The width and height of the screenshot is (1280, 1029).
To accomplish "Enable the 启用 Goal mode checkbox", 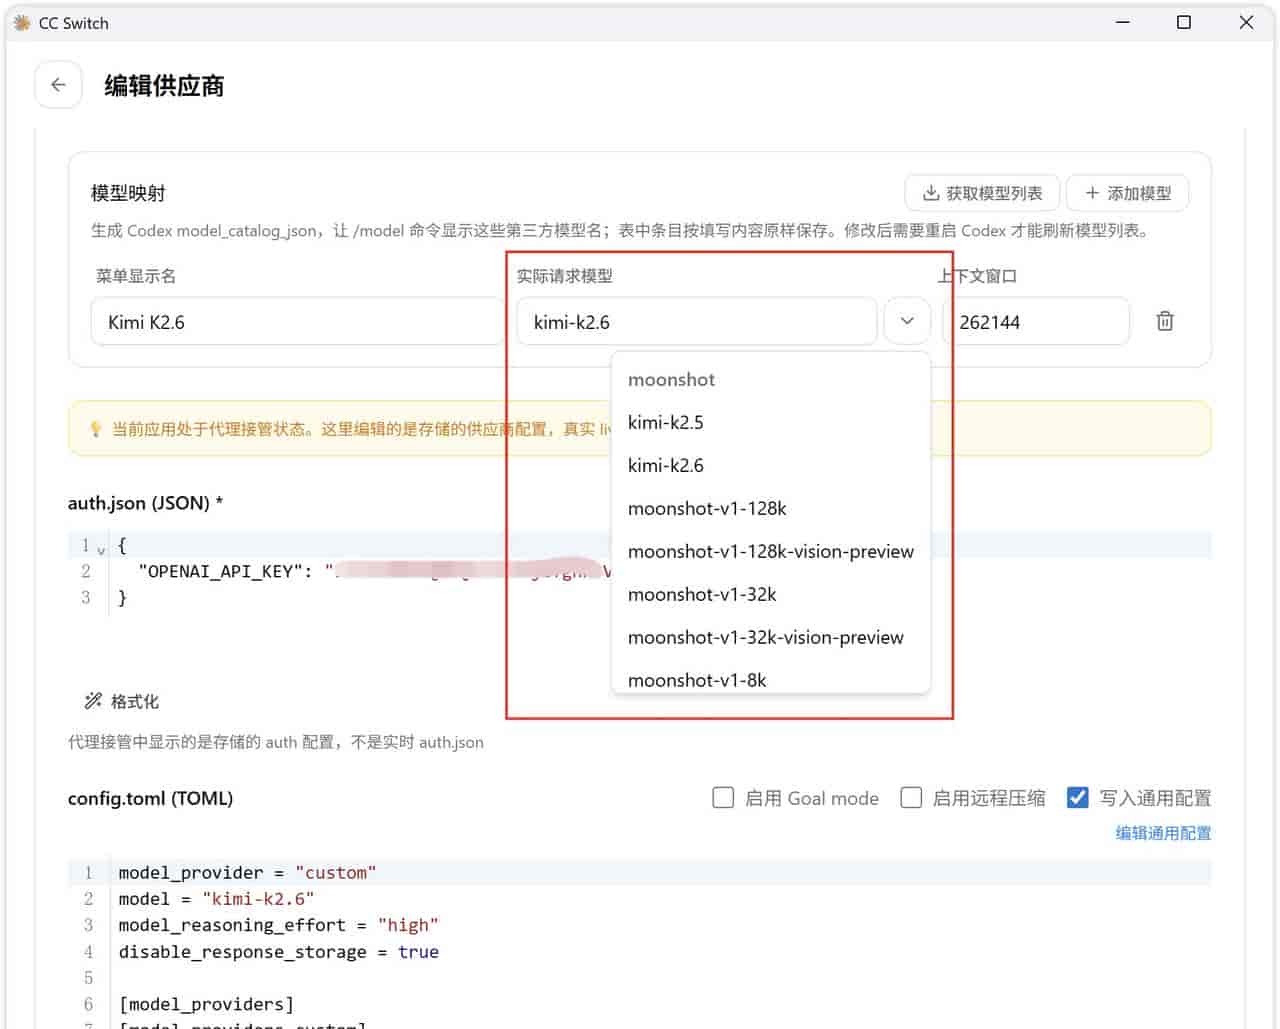I will (723, 797).
